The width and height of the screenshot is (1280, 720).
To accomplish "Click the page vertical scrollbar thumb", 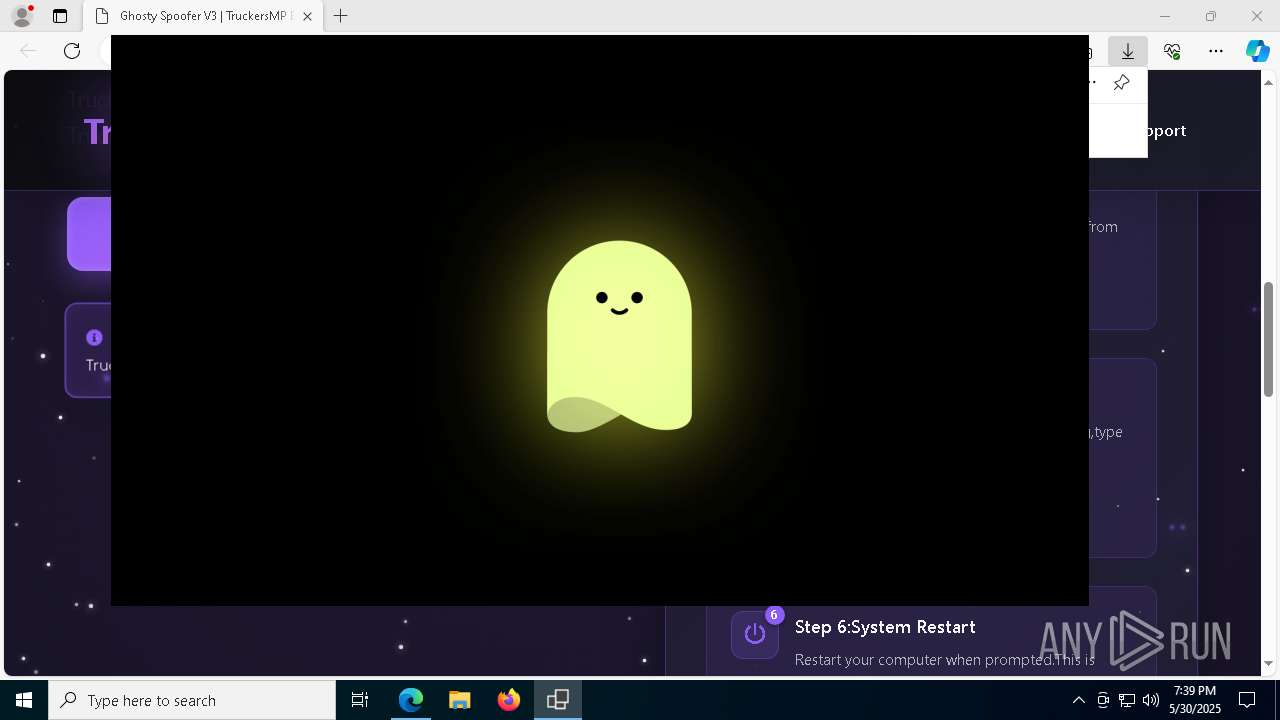I will 1268,340.
